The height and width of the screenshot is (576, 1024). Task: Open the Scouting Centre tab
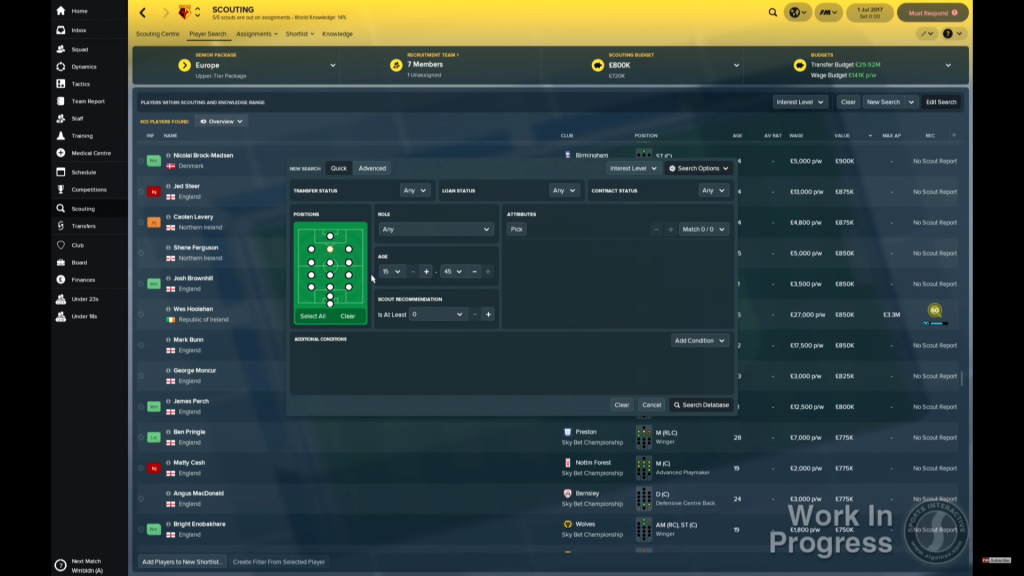coord(157,34)
